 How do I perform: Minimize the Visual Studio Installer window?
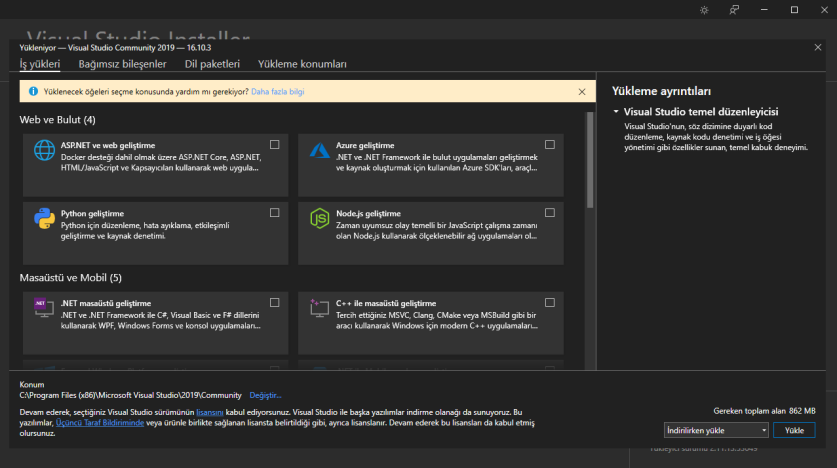tap(764, 10)
